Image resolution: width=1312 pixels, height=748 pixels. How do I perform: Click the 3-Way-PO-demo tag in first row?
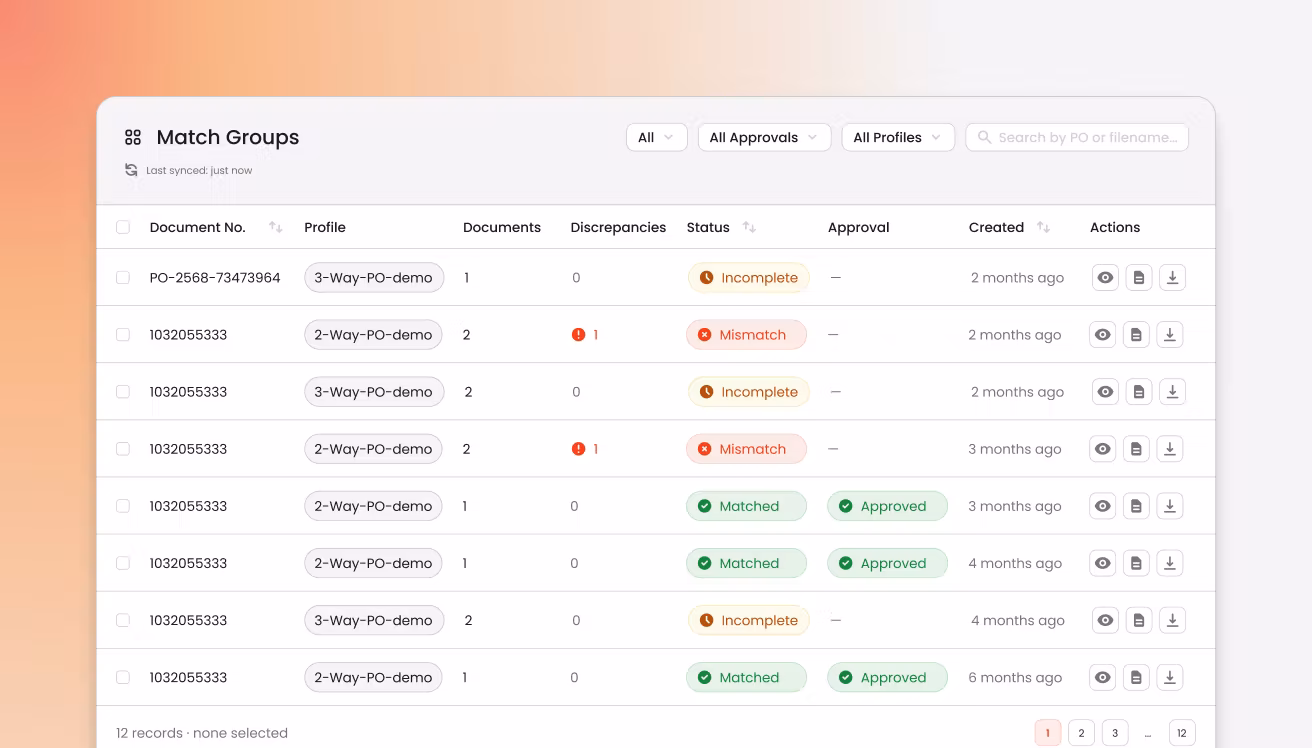coord(374,278)
